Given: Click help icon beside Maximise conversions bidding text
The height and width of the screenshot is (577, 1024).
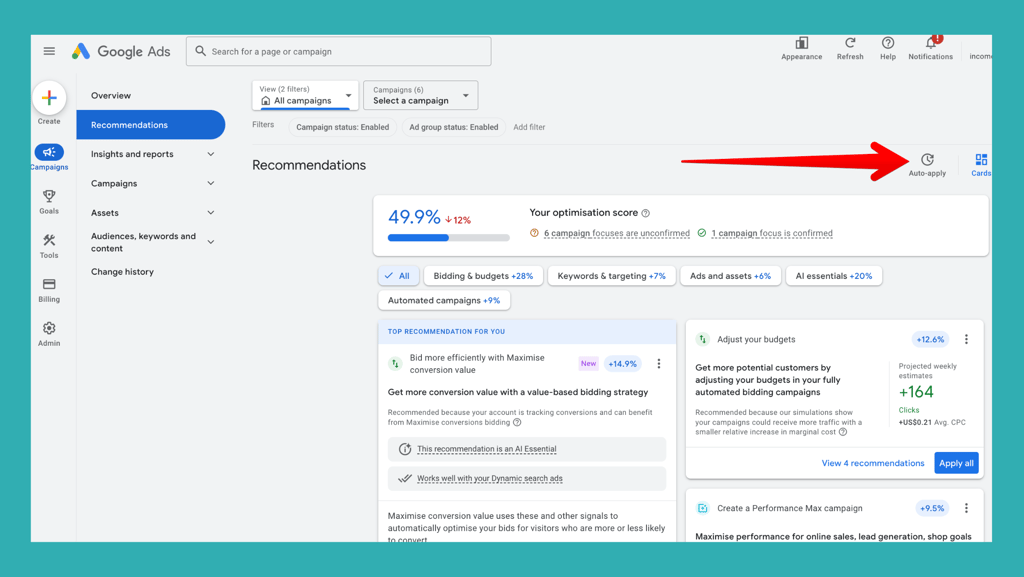Looking at the screenshot, I should pos(517,422).
